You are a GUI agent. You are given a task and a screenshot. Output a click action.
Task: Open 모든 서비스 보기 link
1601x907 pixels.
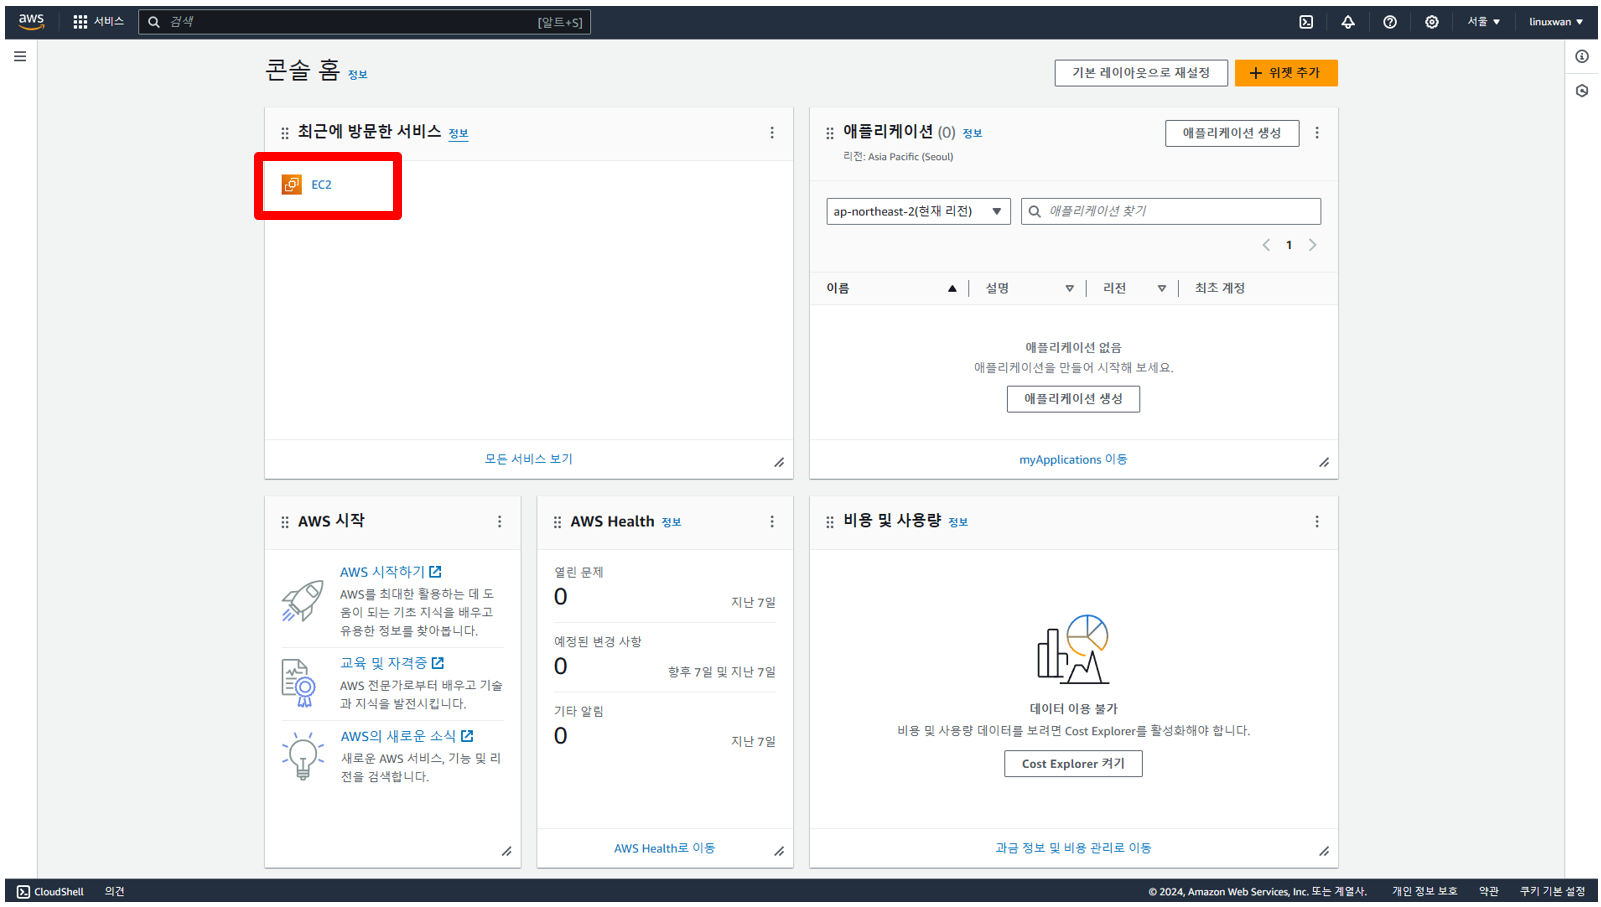(529, 459)
